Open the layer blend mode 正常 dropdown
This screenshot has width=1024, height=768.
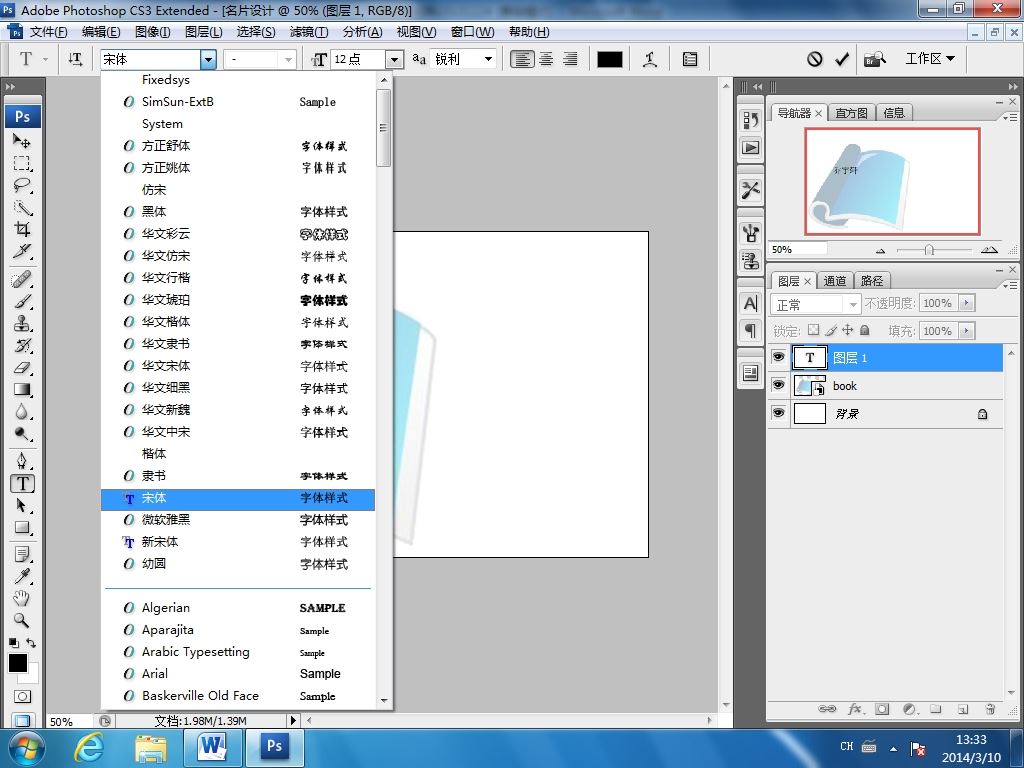click(x=816, y=304)
